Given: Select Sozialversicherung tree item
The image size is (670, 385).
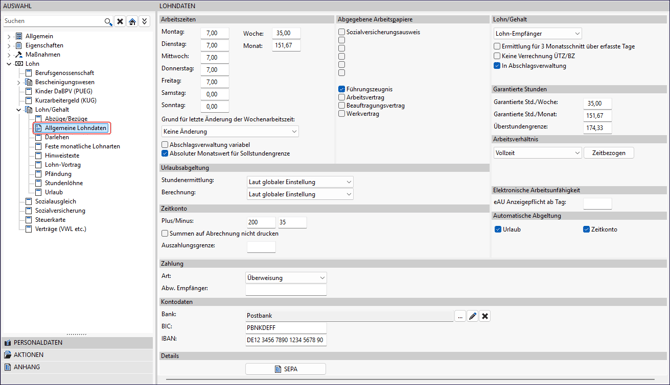Looking at the screenshot, I should [x=60, y=211].
